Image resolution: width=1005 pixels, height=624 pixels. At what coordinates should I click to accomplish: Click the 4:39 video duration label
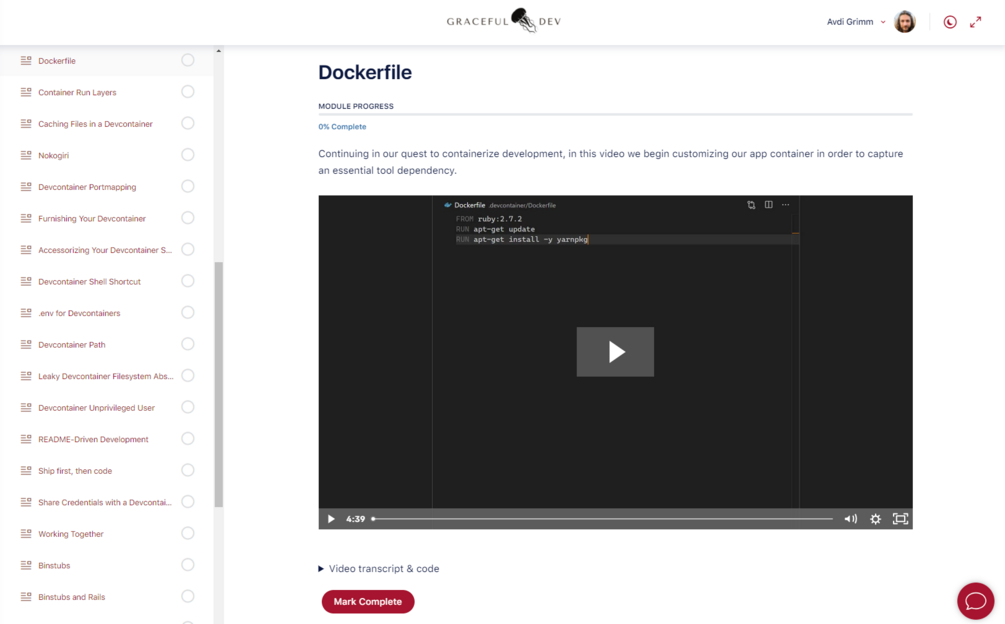[356, 519]
